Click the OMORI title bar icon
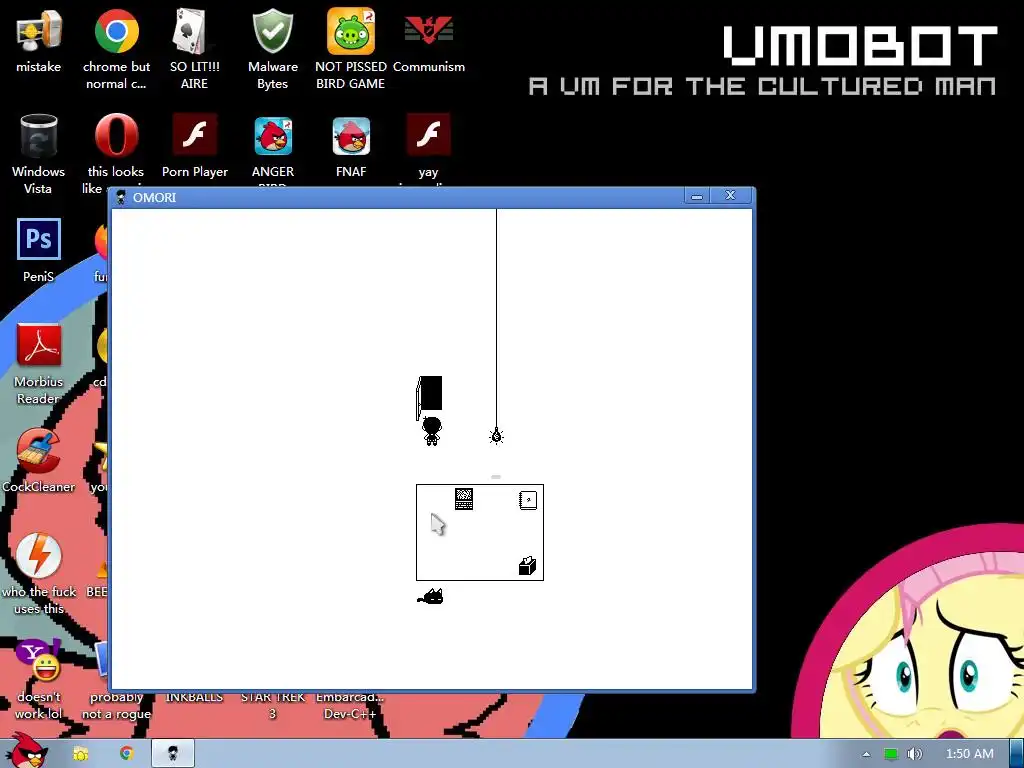The width and height of the screenshot is (1024, 768). [121, 197]
